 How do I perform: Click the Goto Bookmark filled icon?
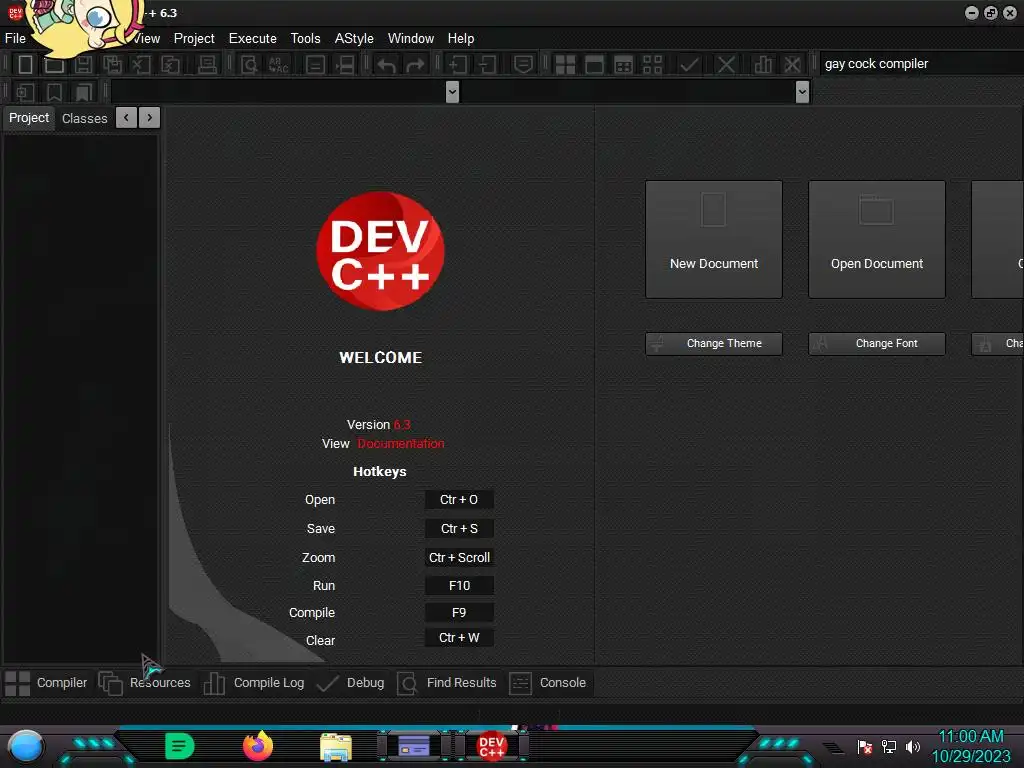[x=84, y=92]
